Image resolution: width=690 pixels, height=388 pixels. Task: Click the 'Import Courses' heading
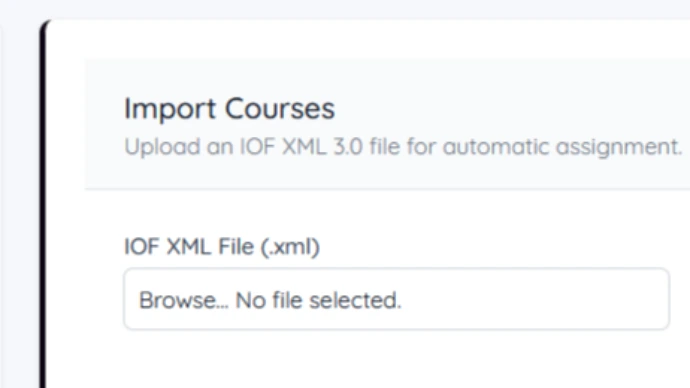(x=229, y=109)
